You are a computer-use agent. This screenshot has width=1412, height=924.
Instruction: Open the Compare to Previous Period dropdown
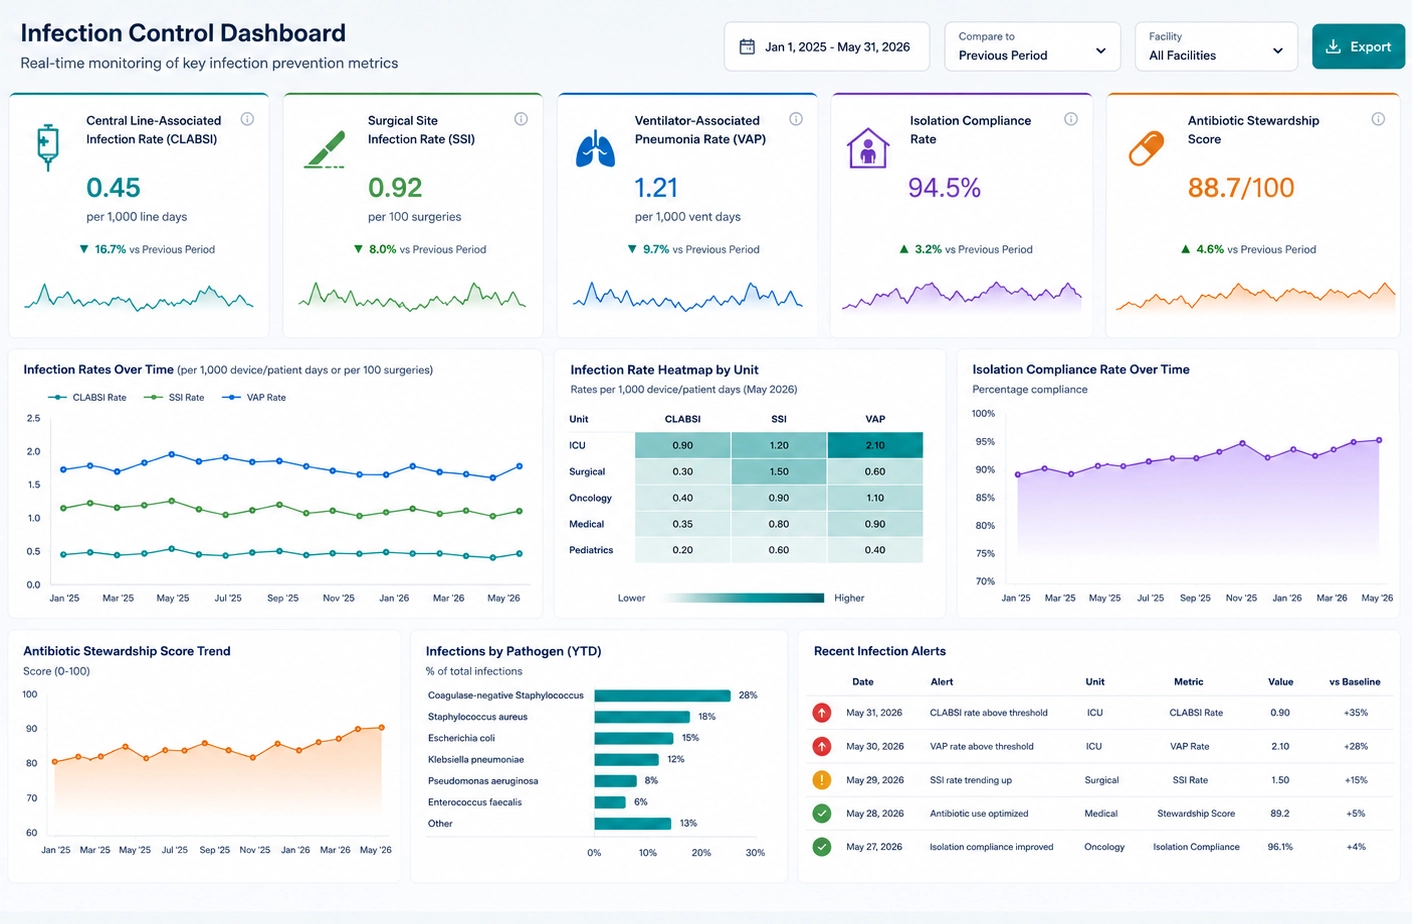tap(1032, 47)
